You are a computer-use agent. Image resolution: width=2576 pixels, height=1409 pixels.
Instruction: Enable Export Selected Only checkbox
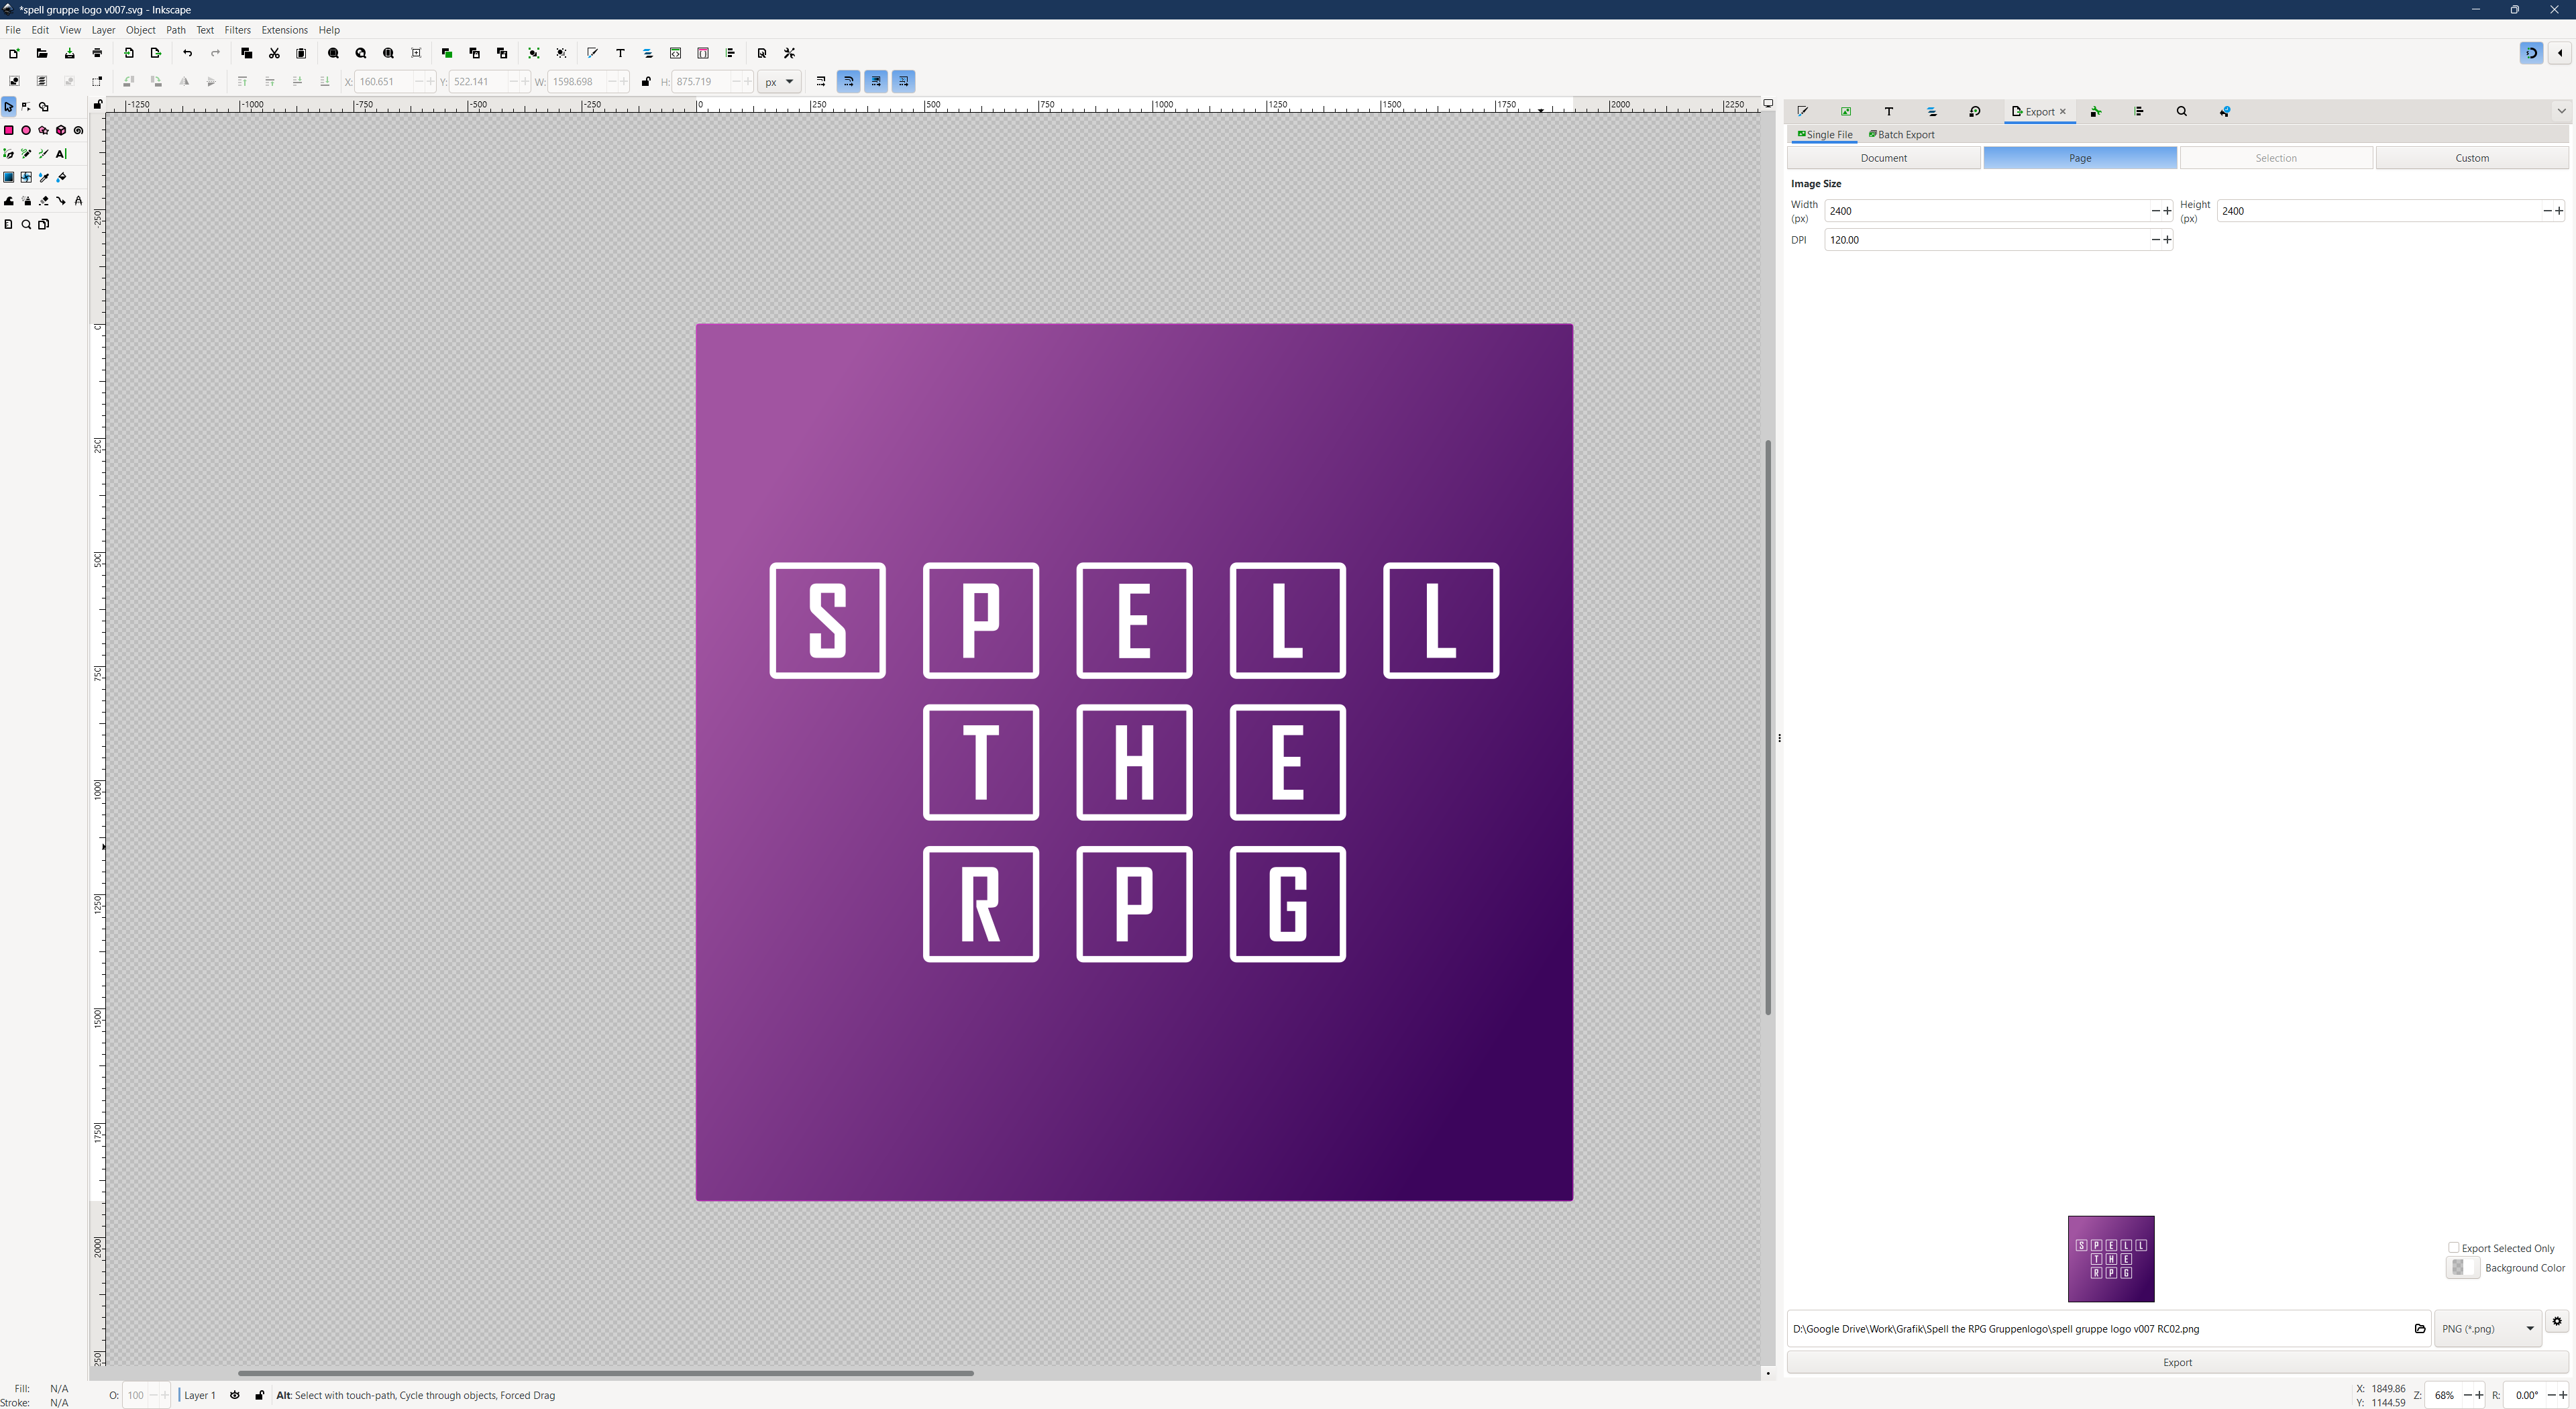[2453, 1247]
